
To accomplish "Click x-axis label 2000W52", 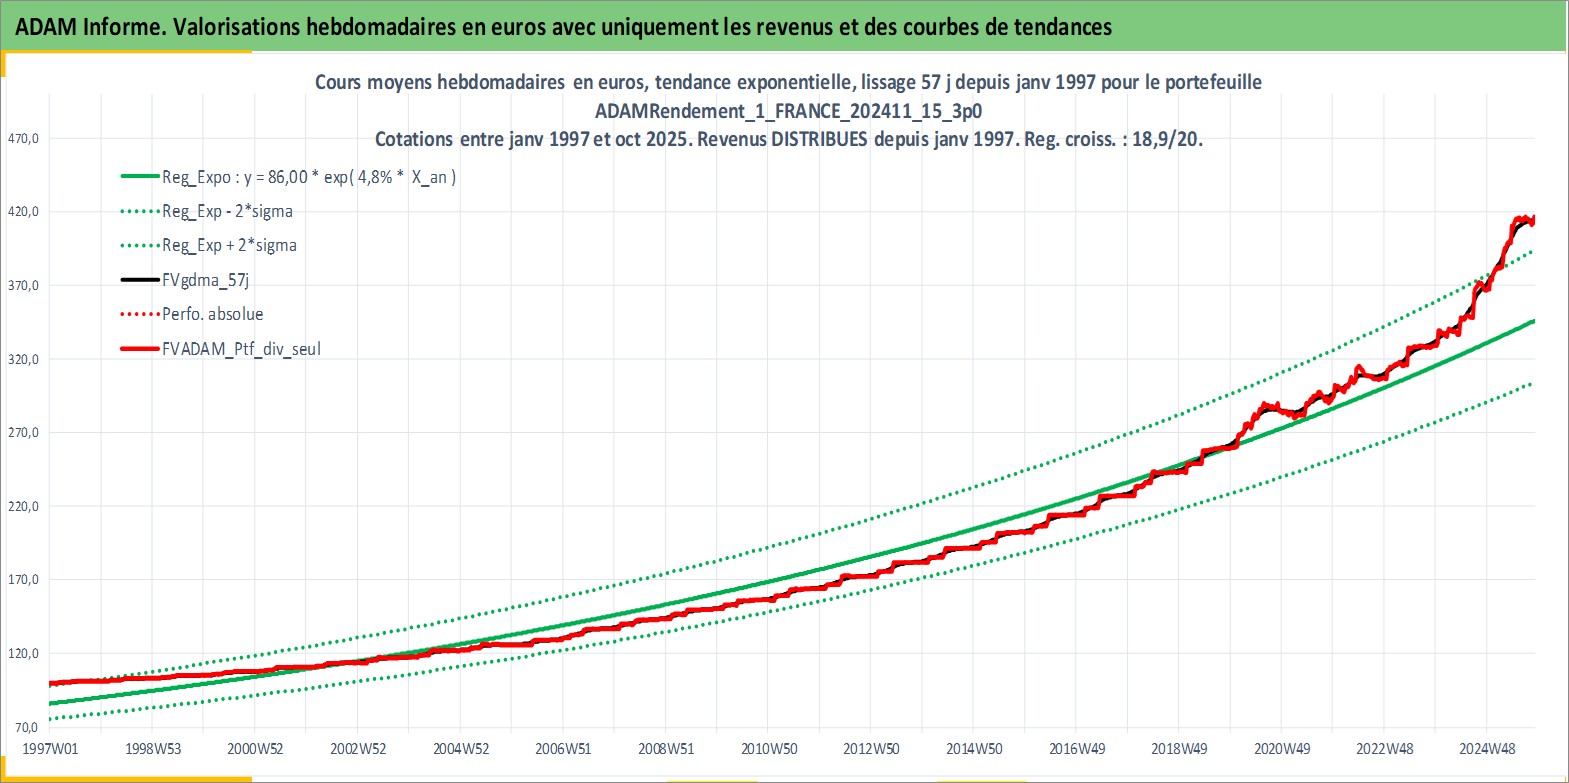I will pyautogui.click(x=255, y=748).
